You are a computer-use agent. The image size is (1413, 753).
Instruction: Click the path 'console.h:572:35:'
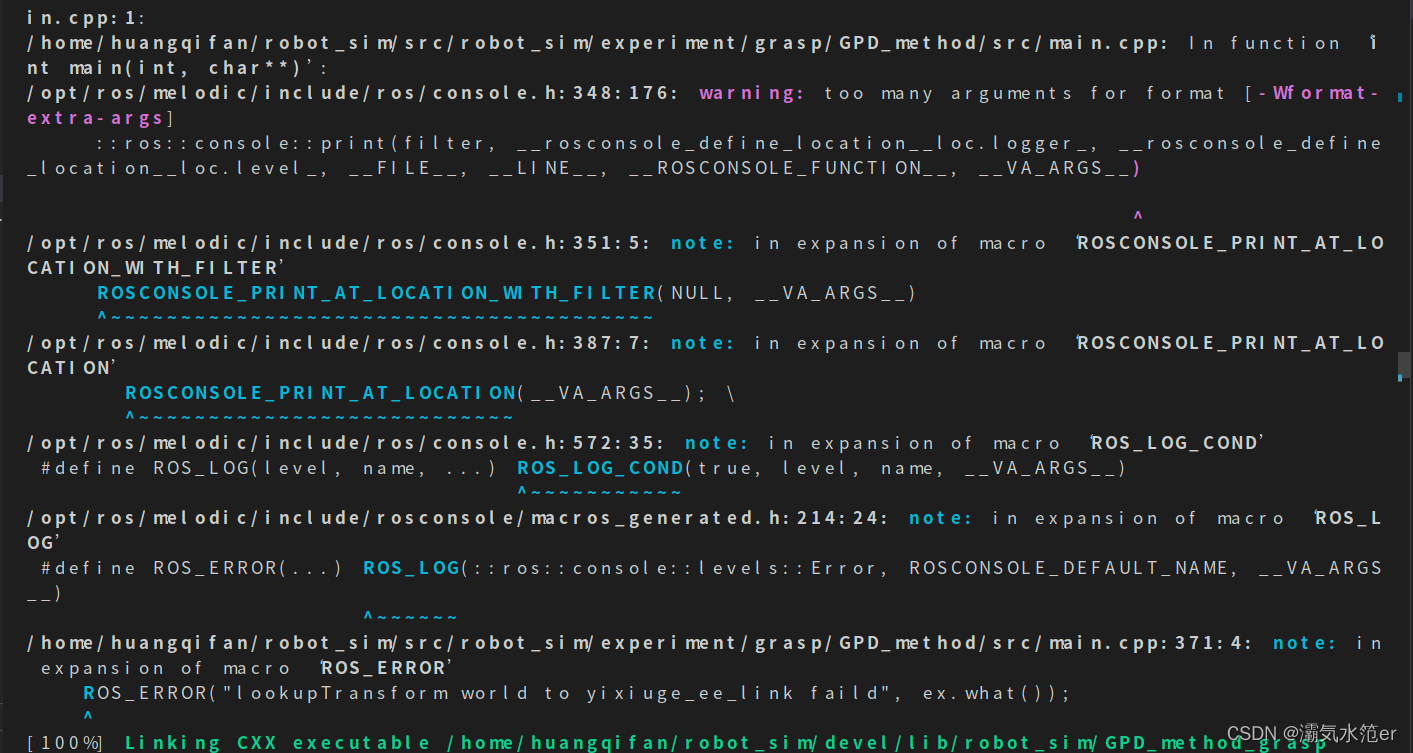click(x=346, y=443)
